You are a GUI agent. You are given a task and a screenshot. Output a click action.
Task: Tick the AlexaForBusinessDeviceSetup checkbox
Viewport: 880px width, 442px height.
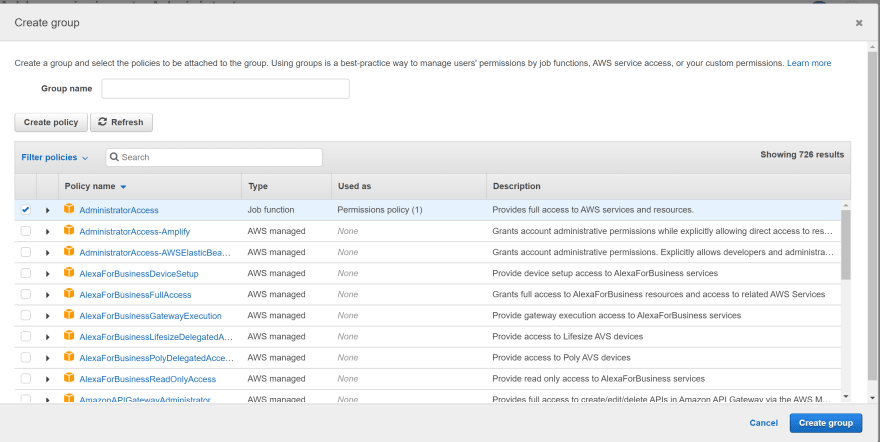[x=26, y=273]
